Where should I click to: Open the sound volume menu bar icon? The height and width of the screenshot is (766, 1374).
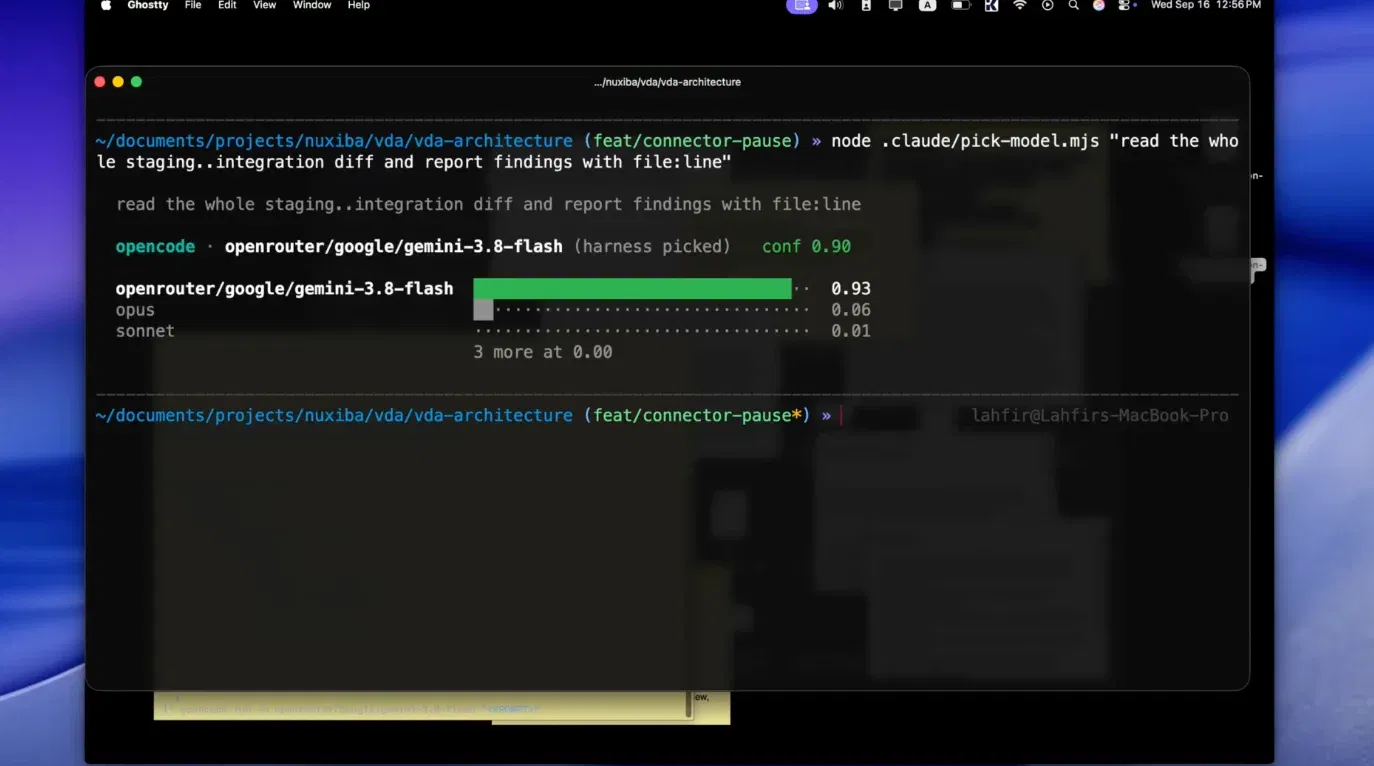835,6
